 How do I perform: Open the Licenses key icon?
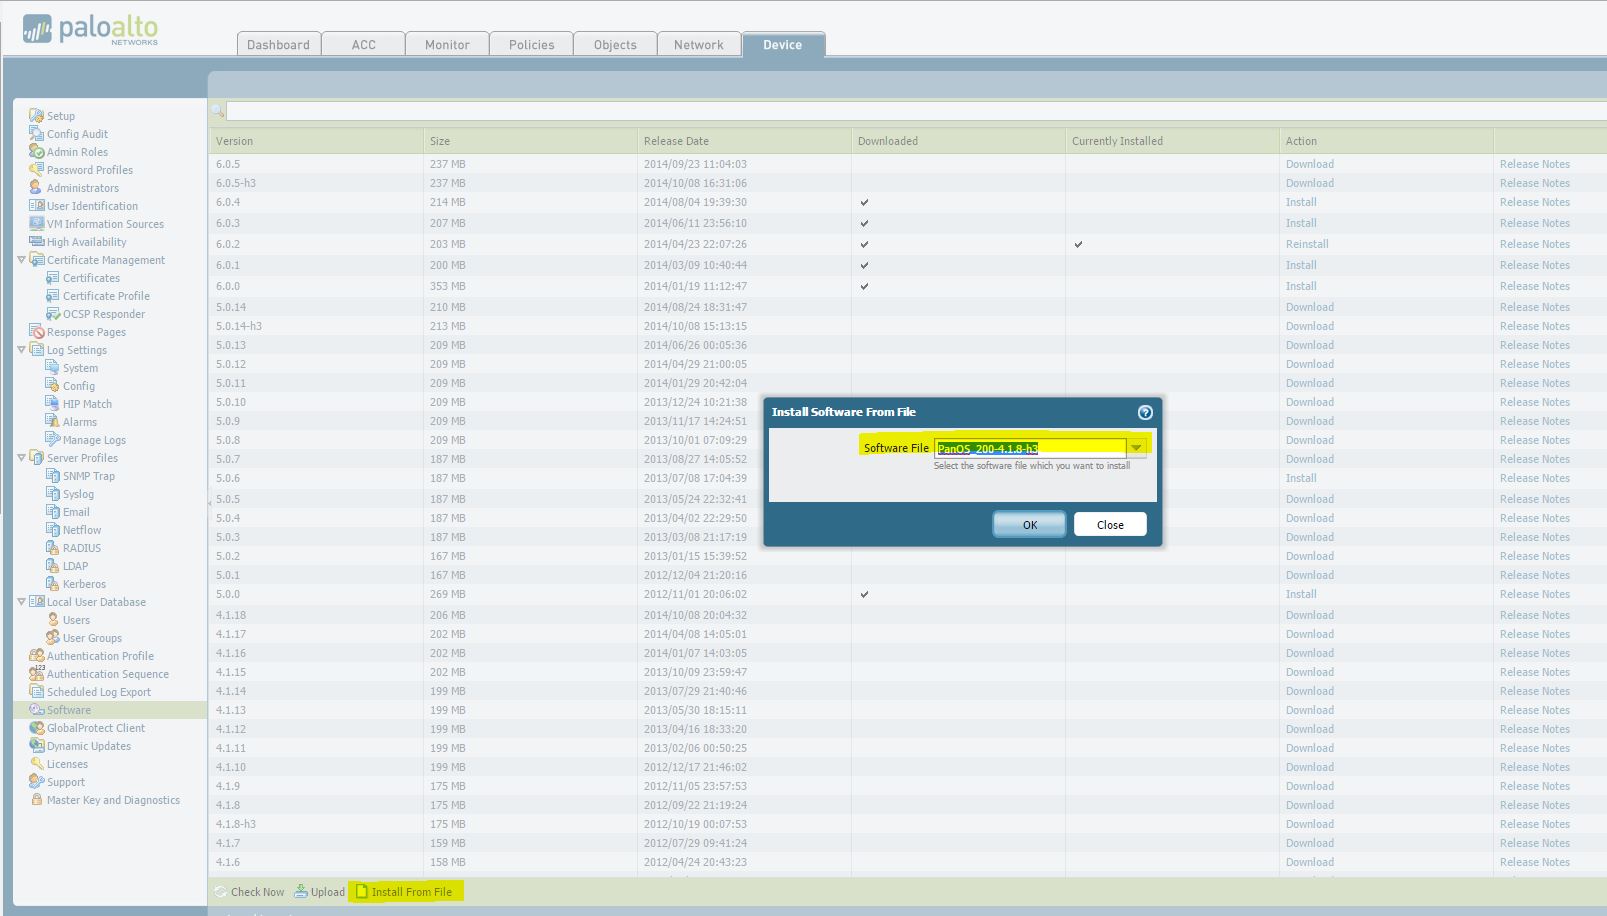36,764
